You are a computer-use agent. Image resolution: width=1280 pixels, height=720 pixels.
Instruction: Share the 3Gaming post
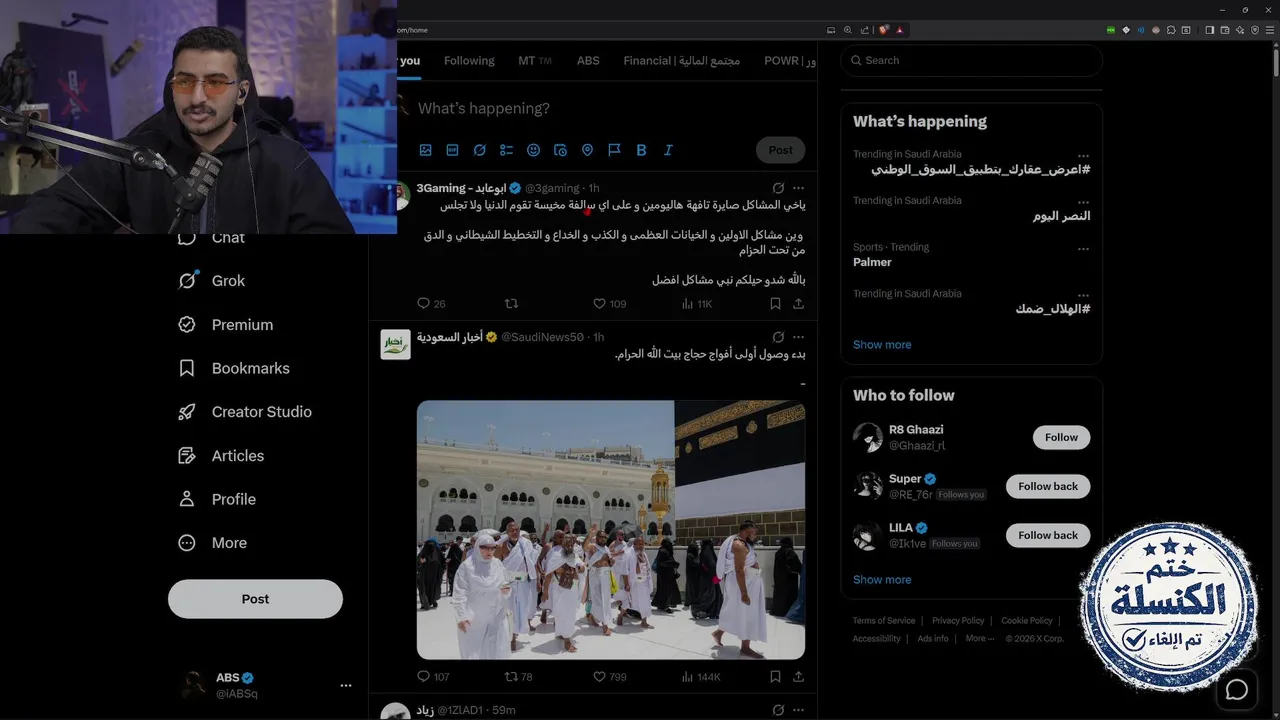tap(798, 303)
